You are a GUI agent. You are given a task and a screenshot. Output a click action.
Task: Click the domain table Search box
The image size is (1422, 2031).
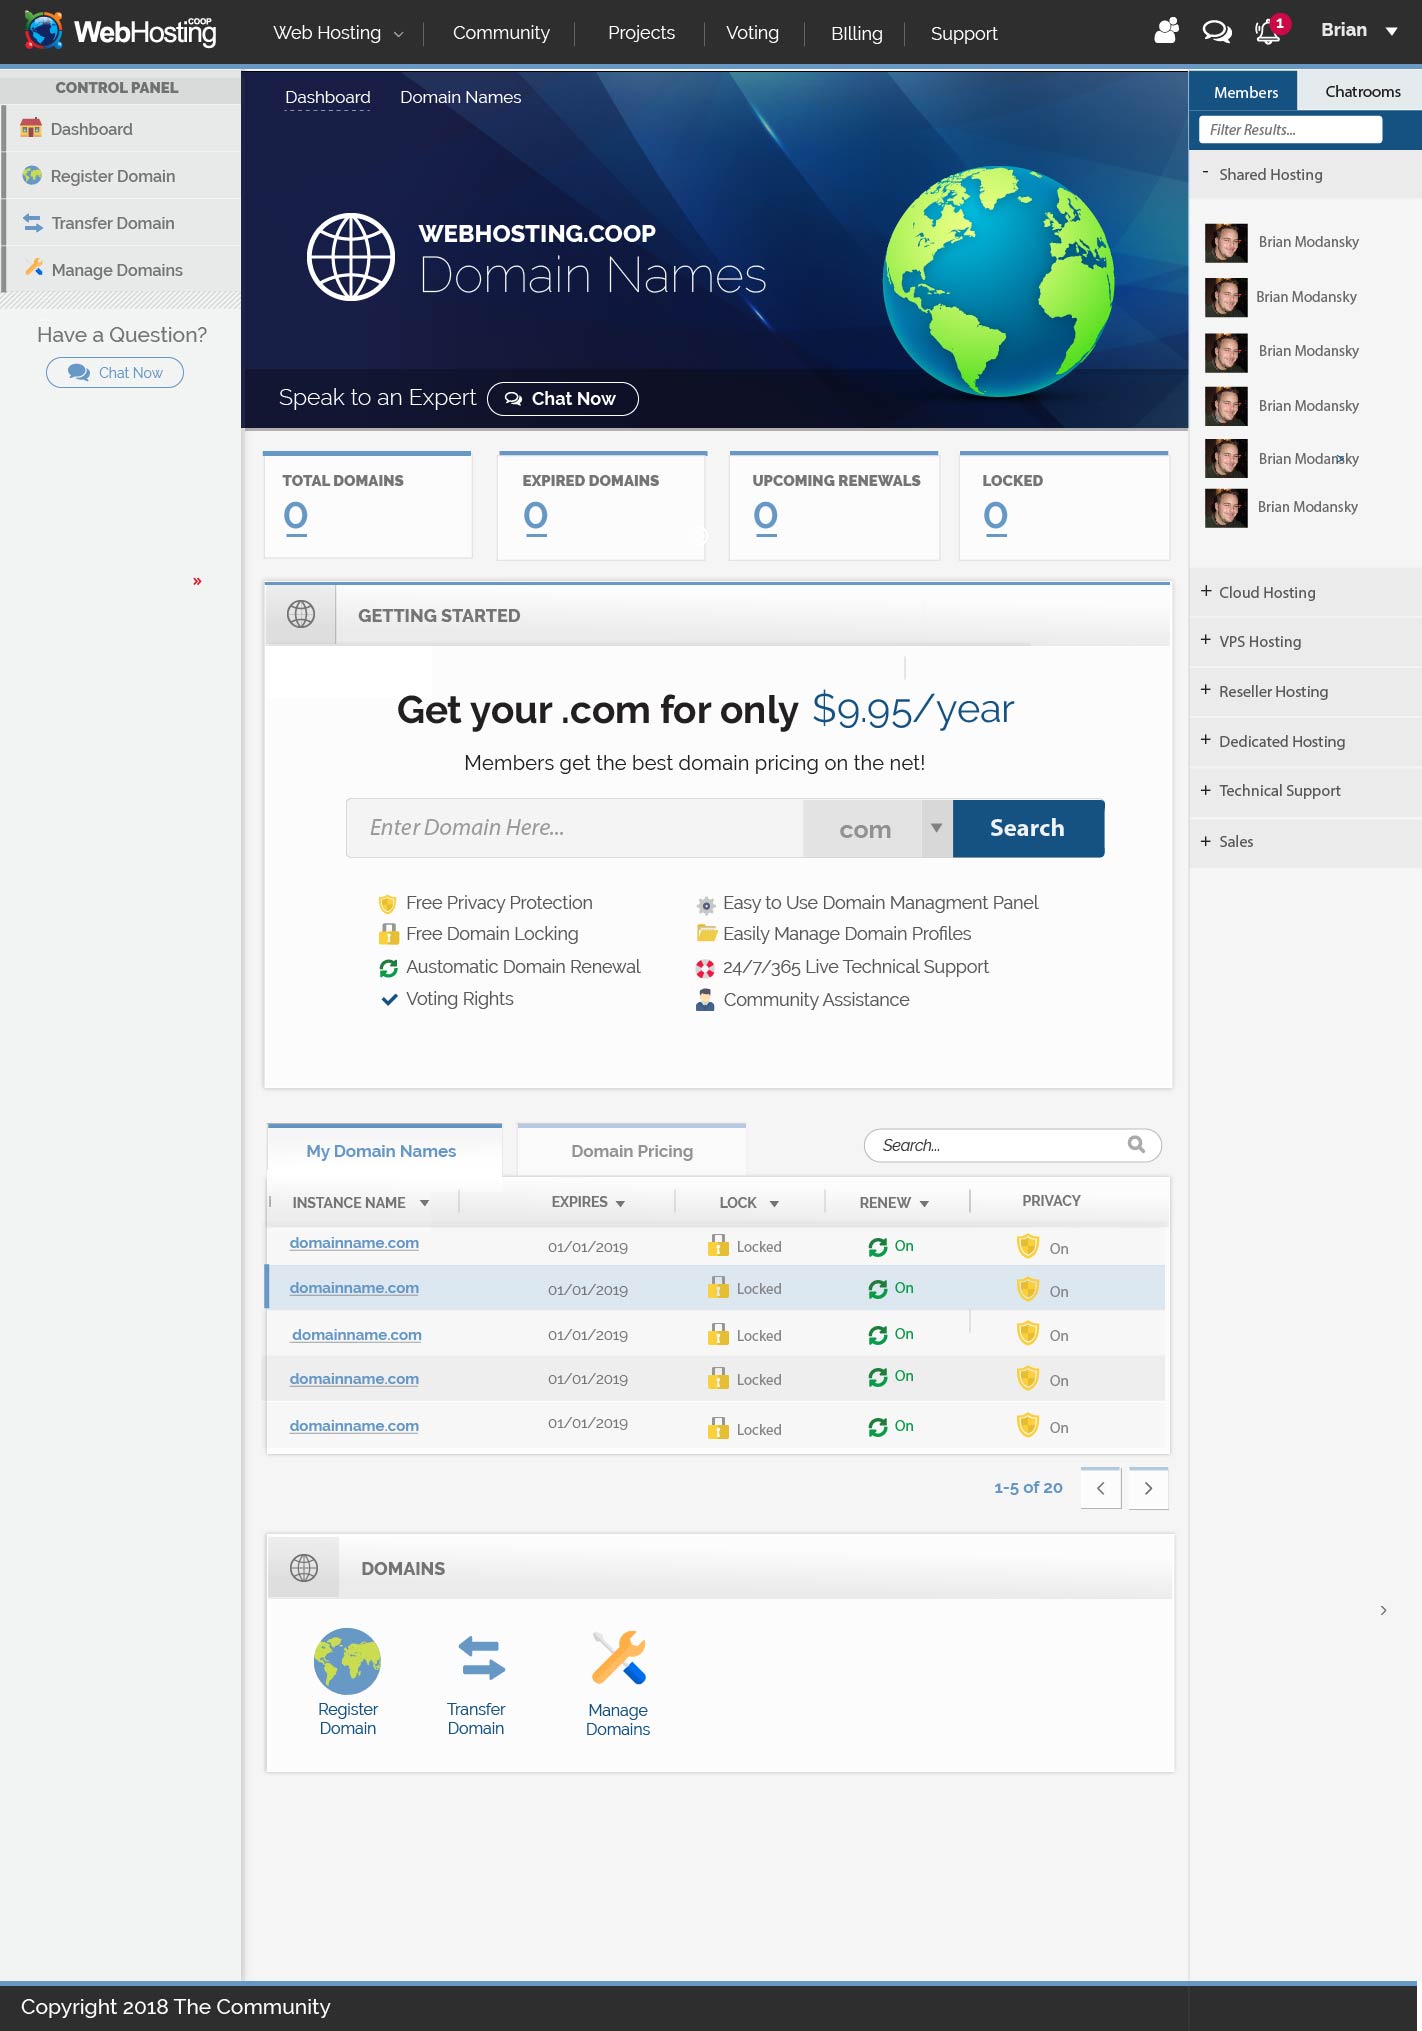click(x=1012, y=1145)
